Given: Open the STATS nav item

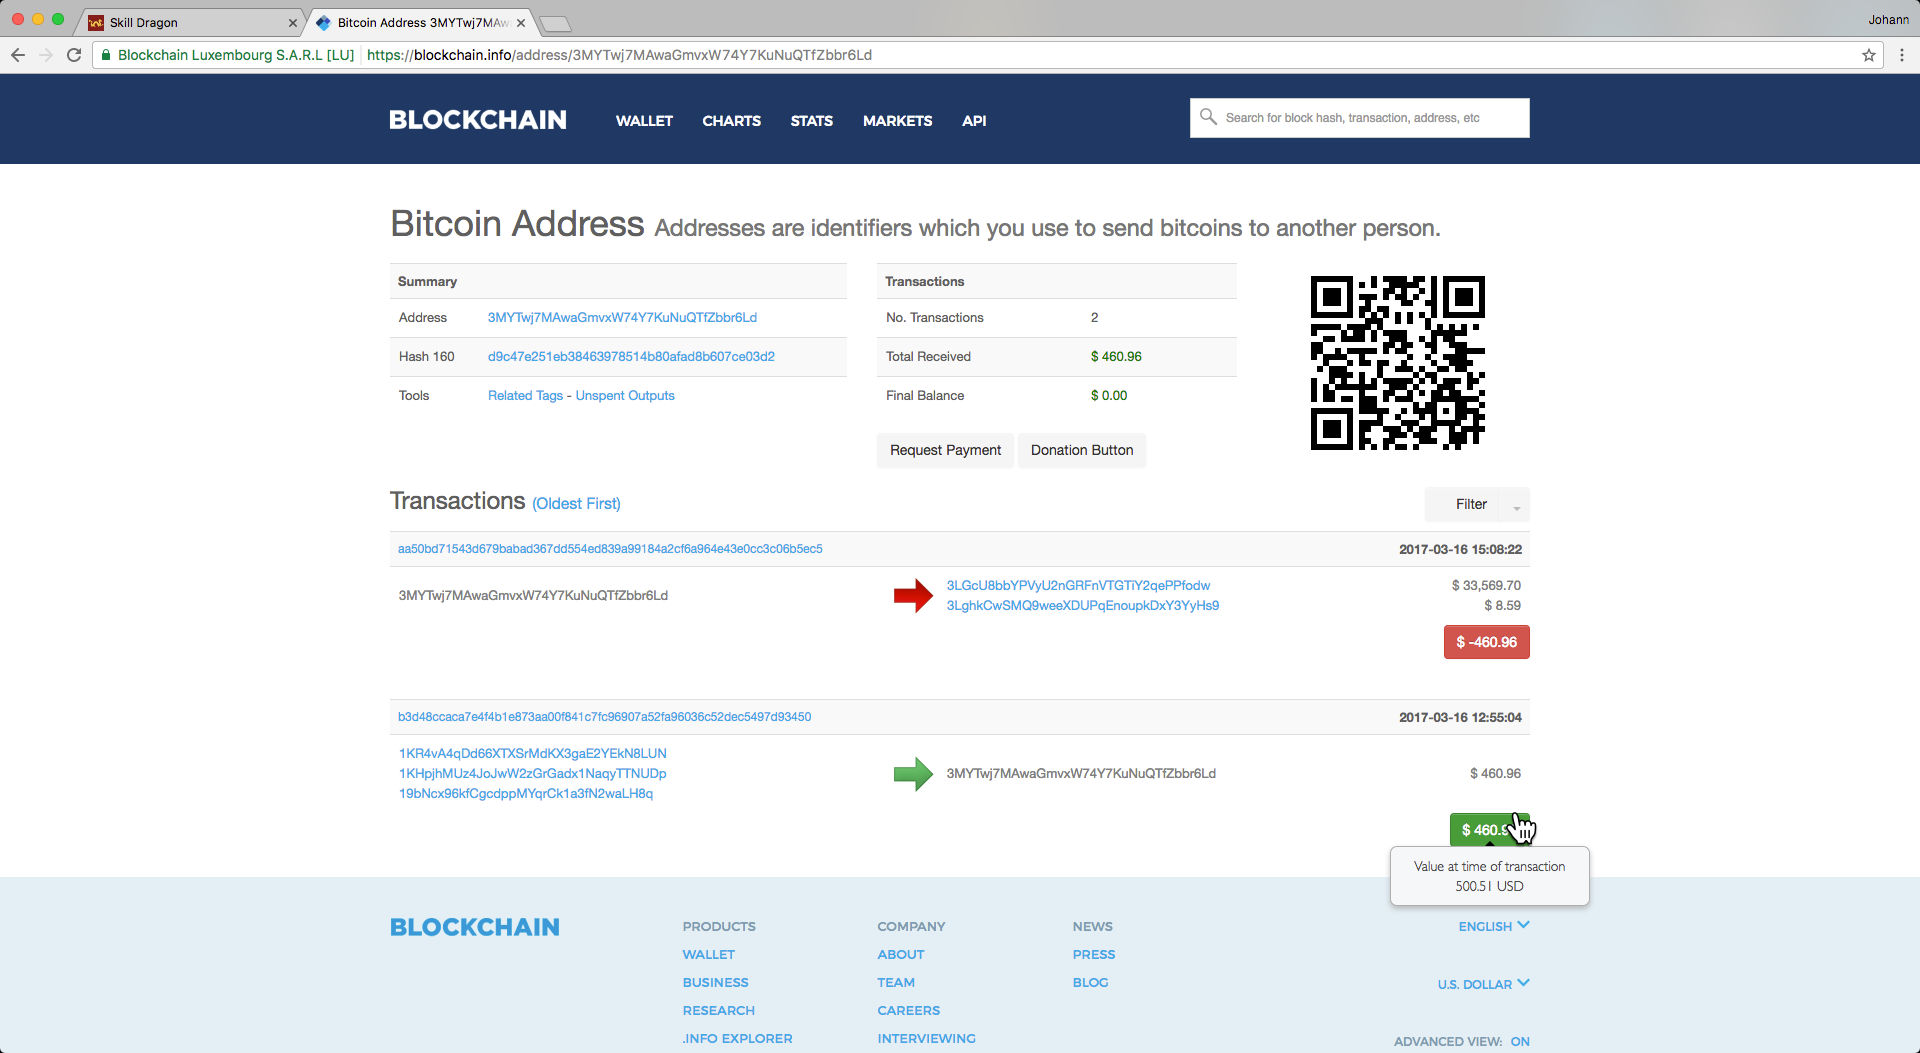Looking at the screenshot, I should (811, 120).
